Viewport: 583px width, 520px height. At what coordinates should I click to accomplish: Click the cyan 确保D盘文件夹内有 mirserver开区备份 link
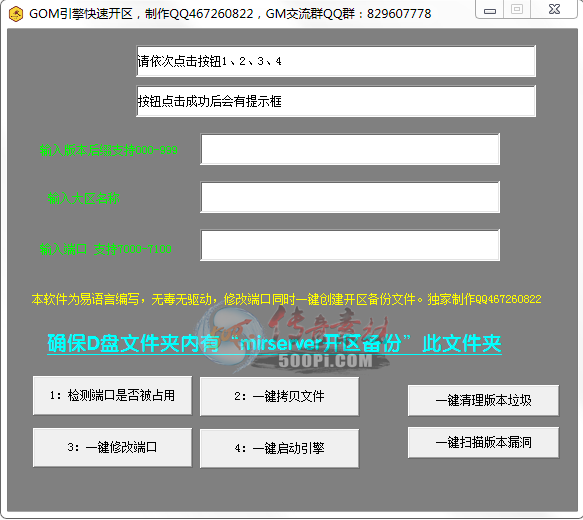pyautogui.click(x=274, y=343)
